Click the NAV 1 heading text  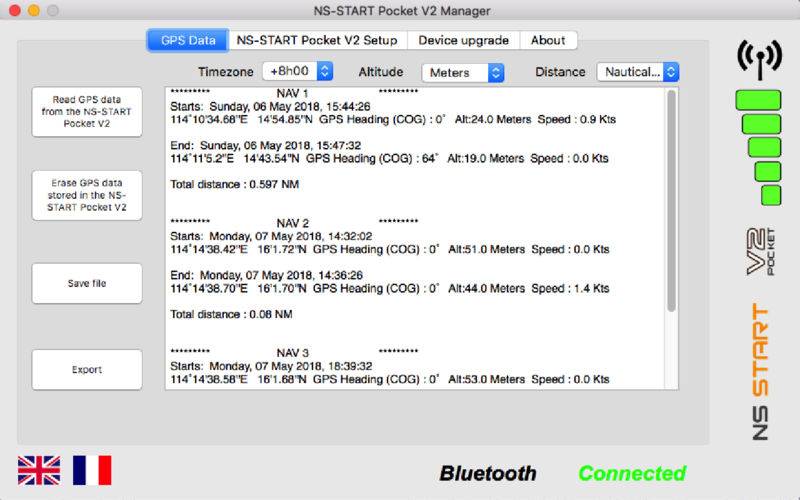click(292, 93)
